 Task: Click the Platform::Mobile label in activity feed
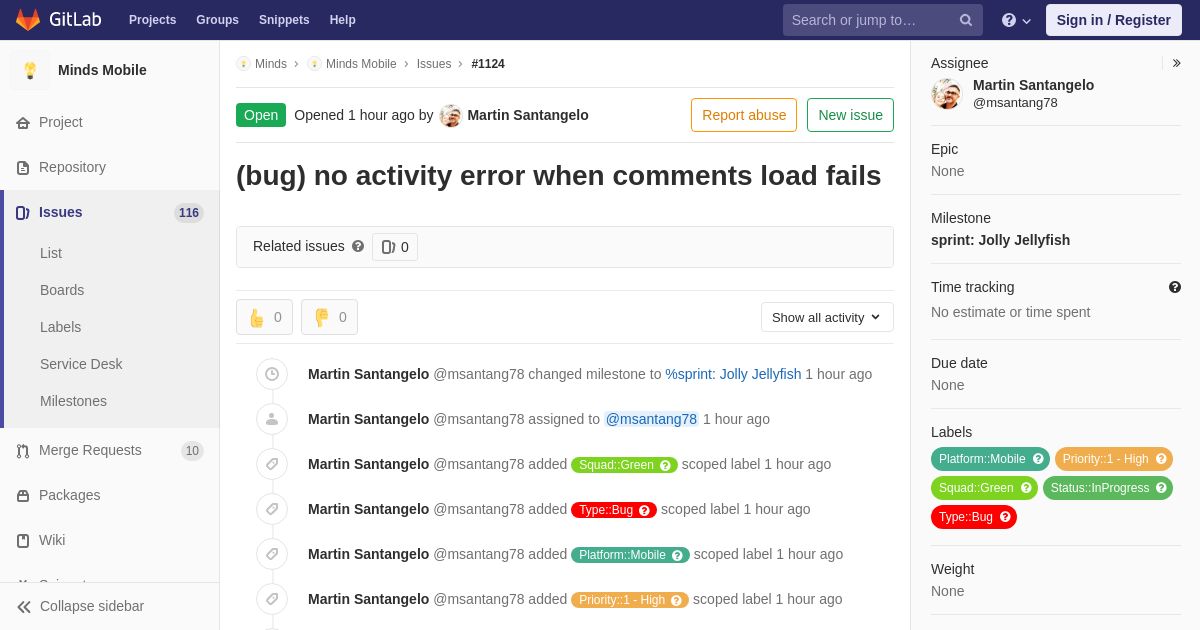point(630,555)
